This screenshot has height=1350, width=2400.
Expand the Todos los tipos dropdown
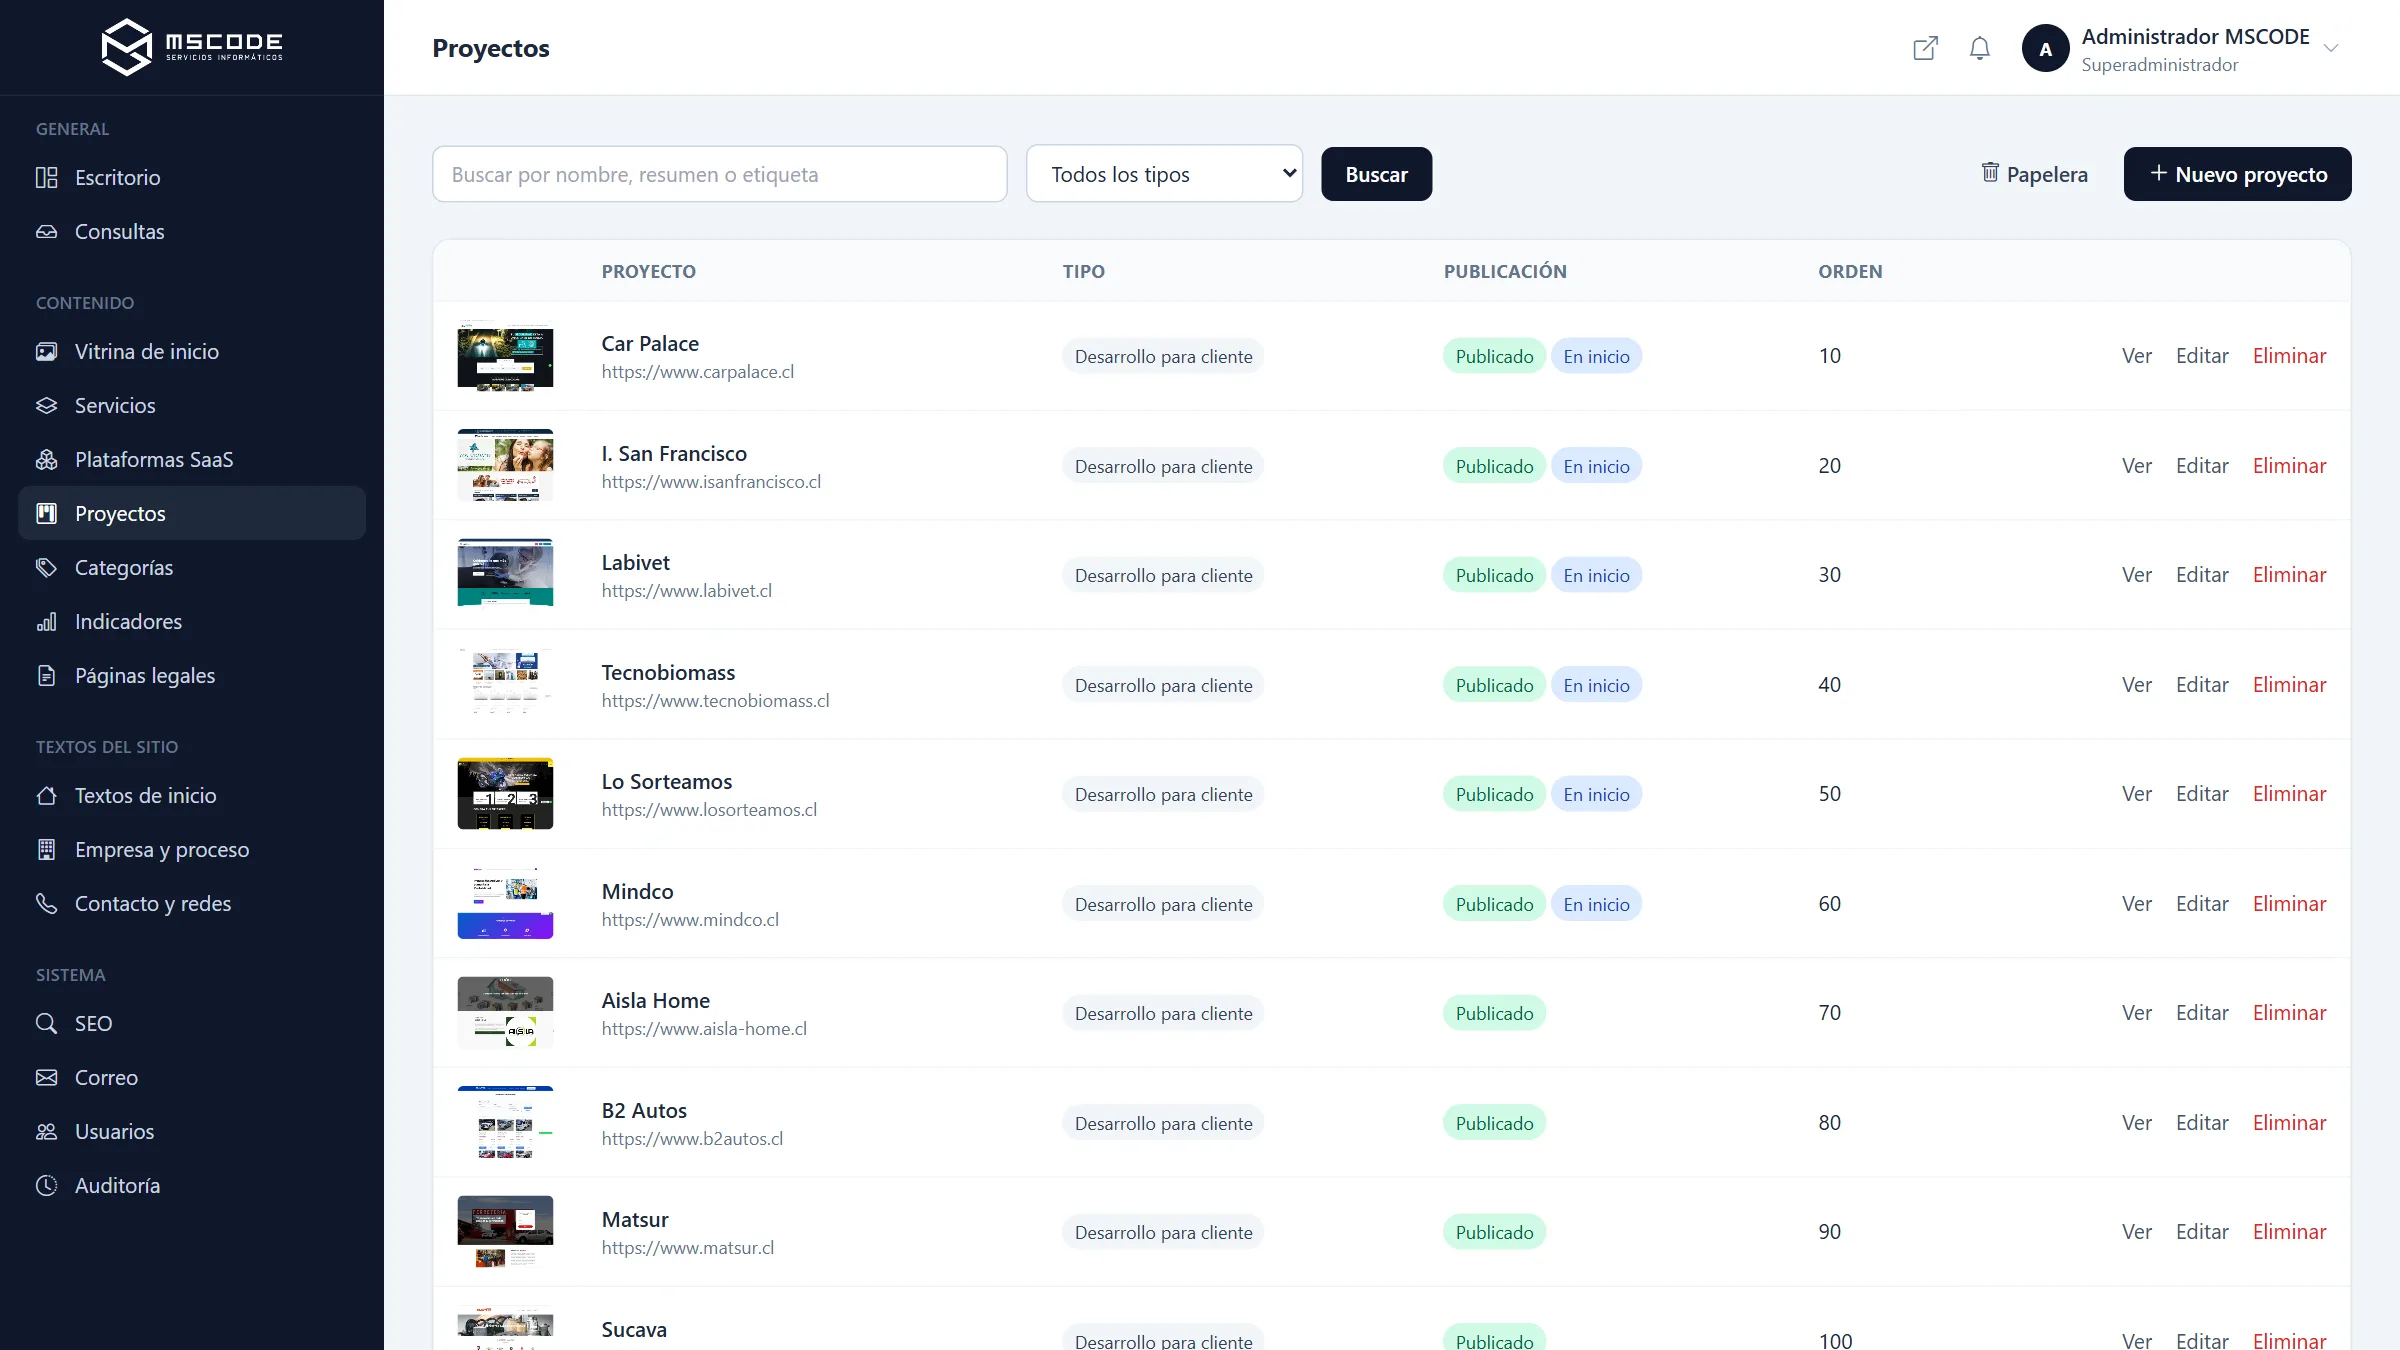pos(1164,174)
